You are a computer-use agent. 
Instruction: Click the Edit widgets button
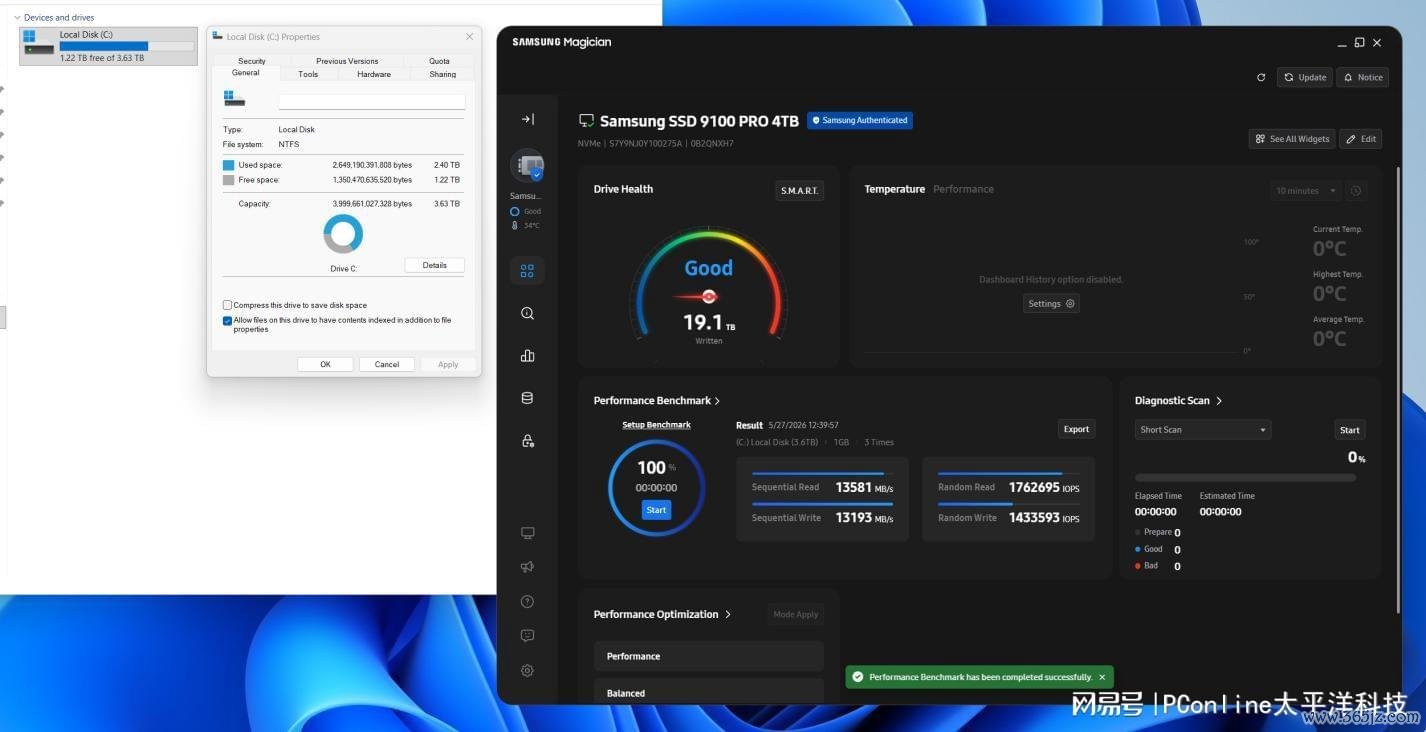[x=1360, y=139]
